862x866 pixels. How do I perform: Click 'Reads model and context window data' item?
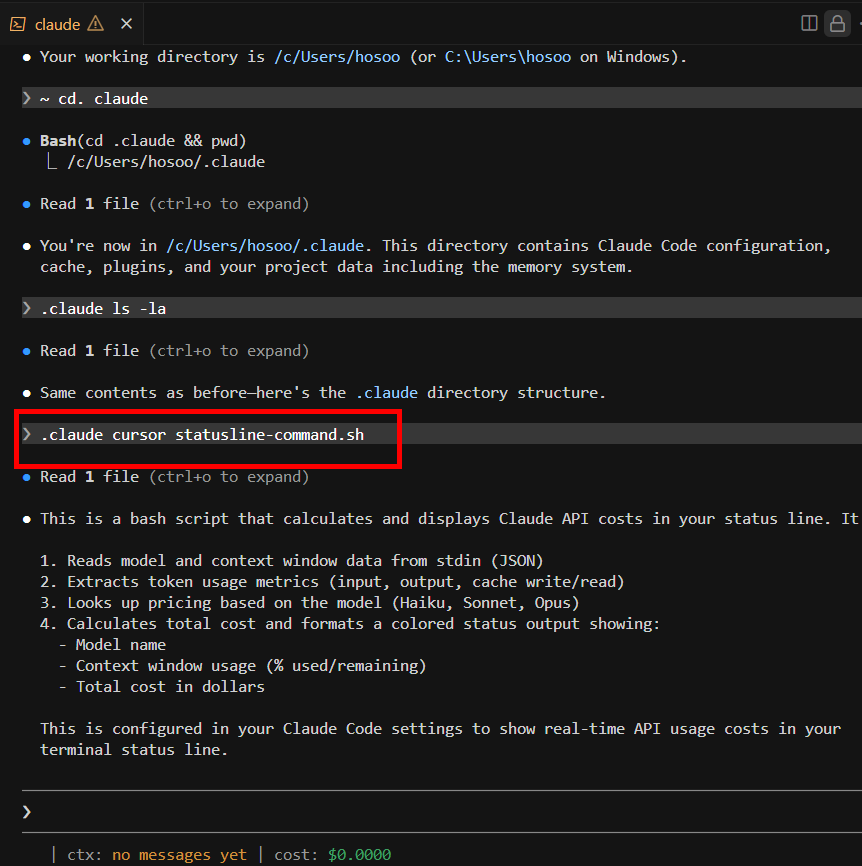pyautogui.click(x=292, y=561)
